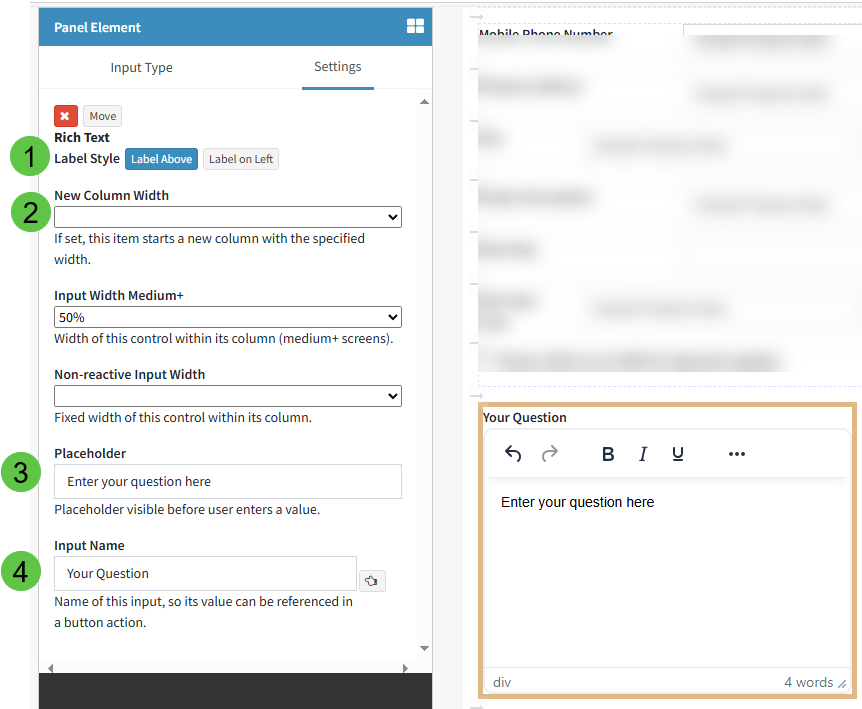
Task: Click the Mobile Phone Number label
Action: coord(546,32)
